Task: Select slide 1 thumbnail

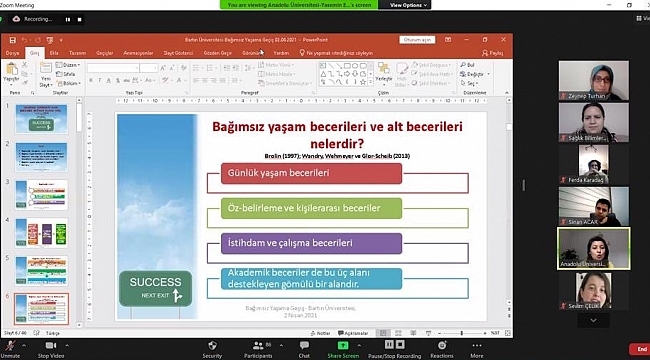Action: coord(41,119)
